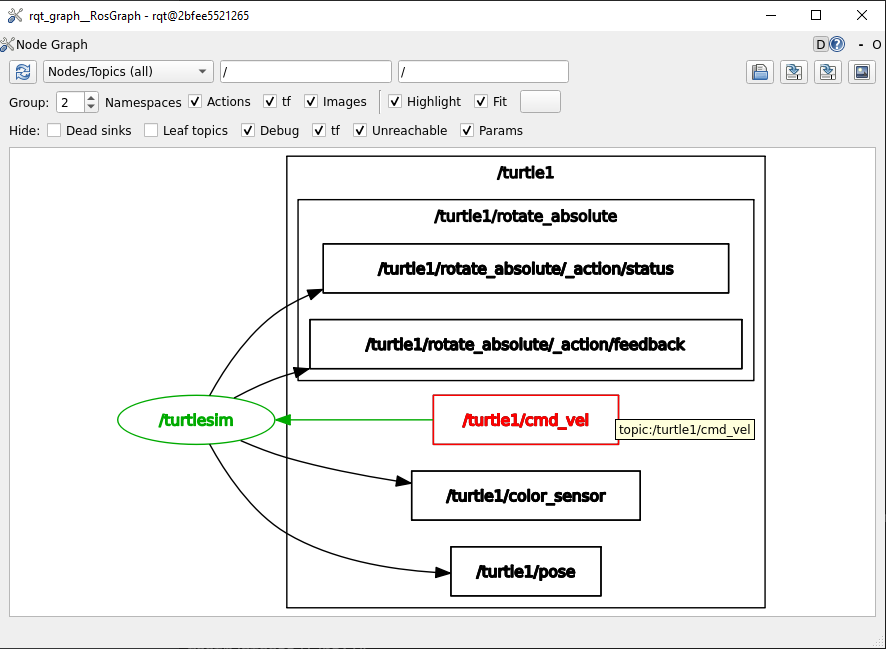
Task: Select the /turtle1/pose topic box
Action: (x=525, y=571)
